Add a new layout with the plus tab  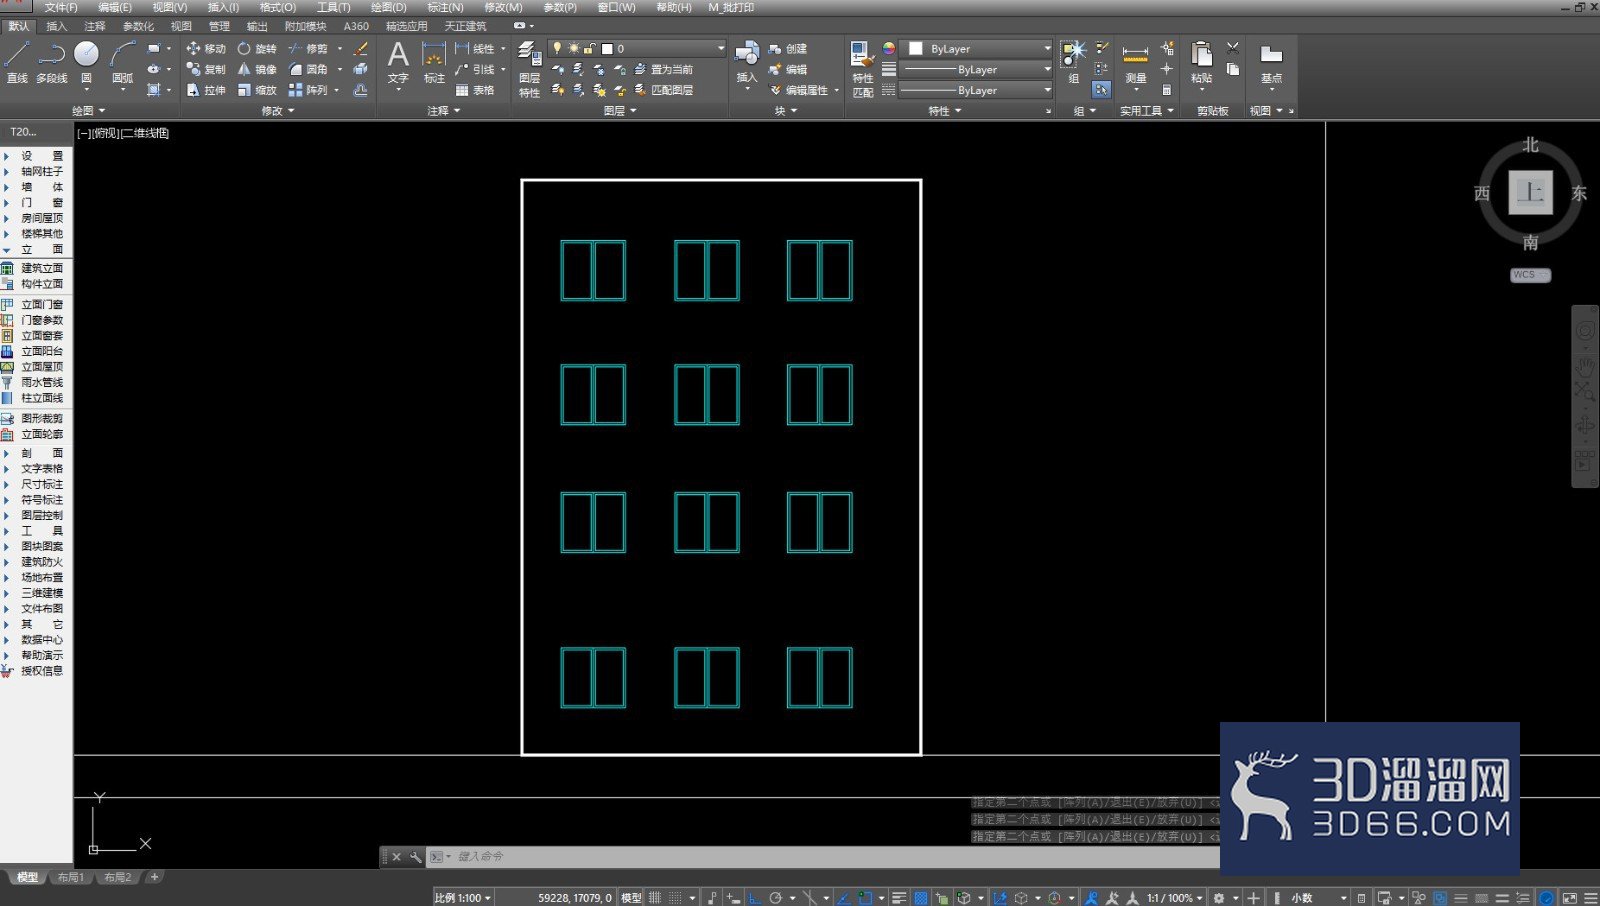[x=154, y=877]
